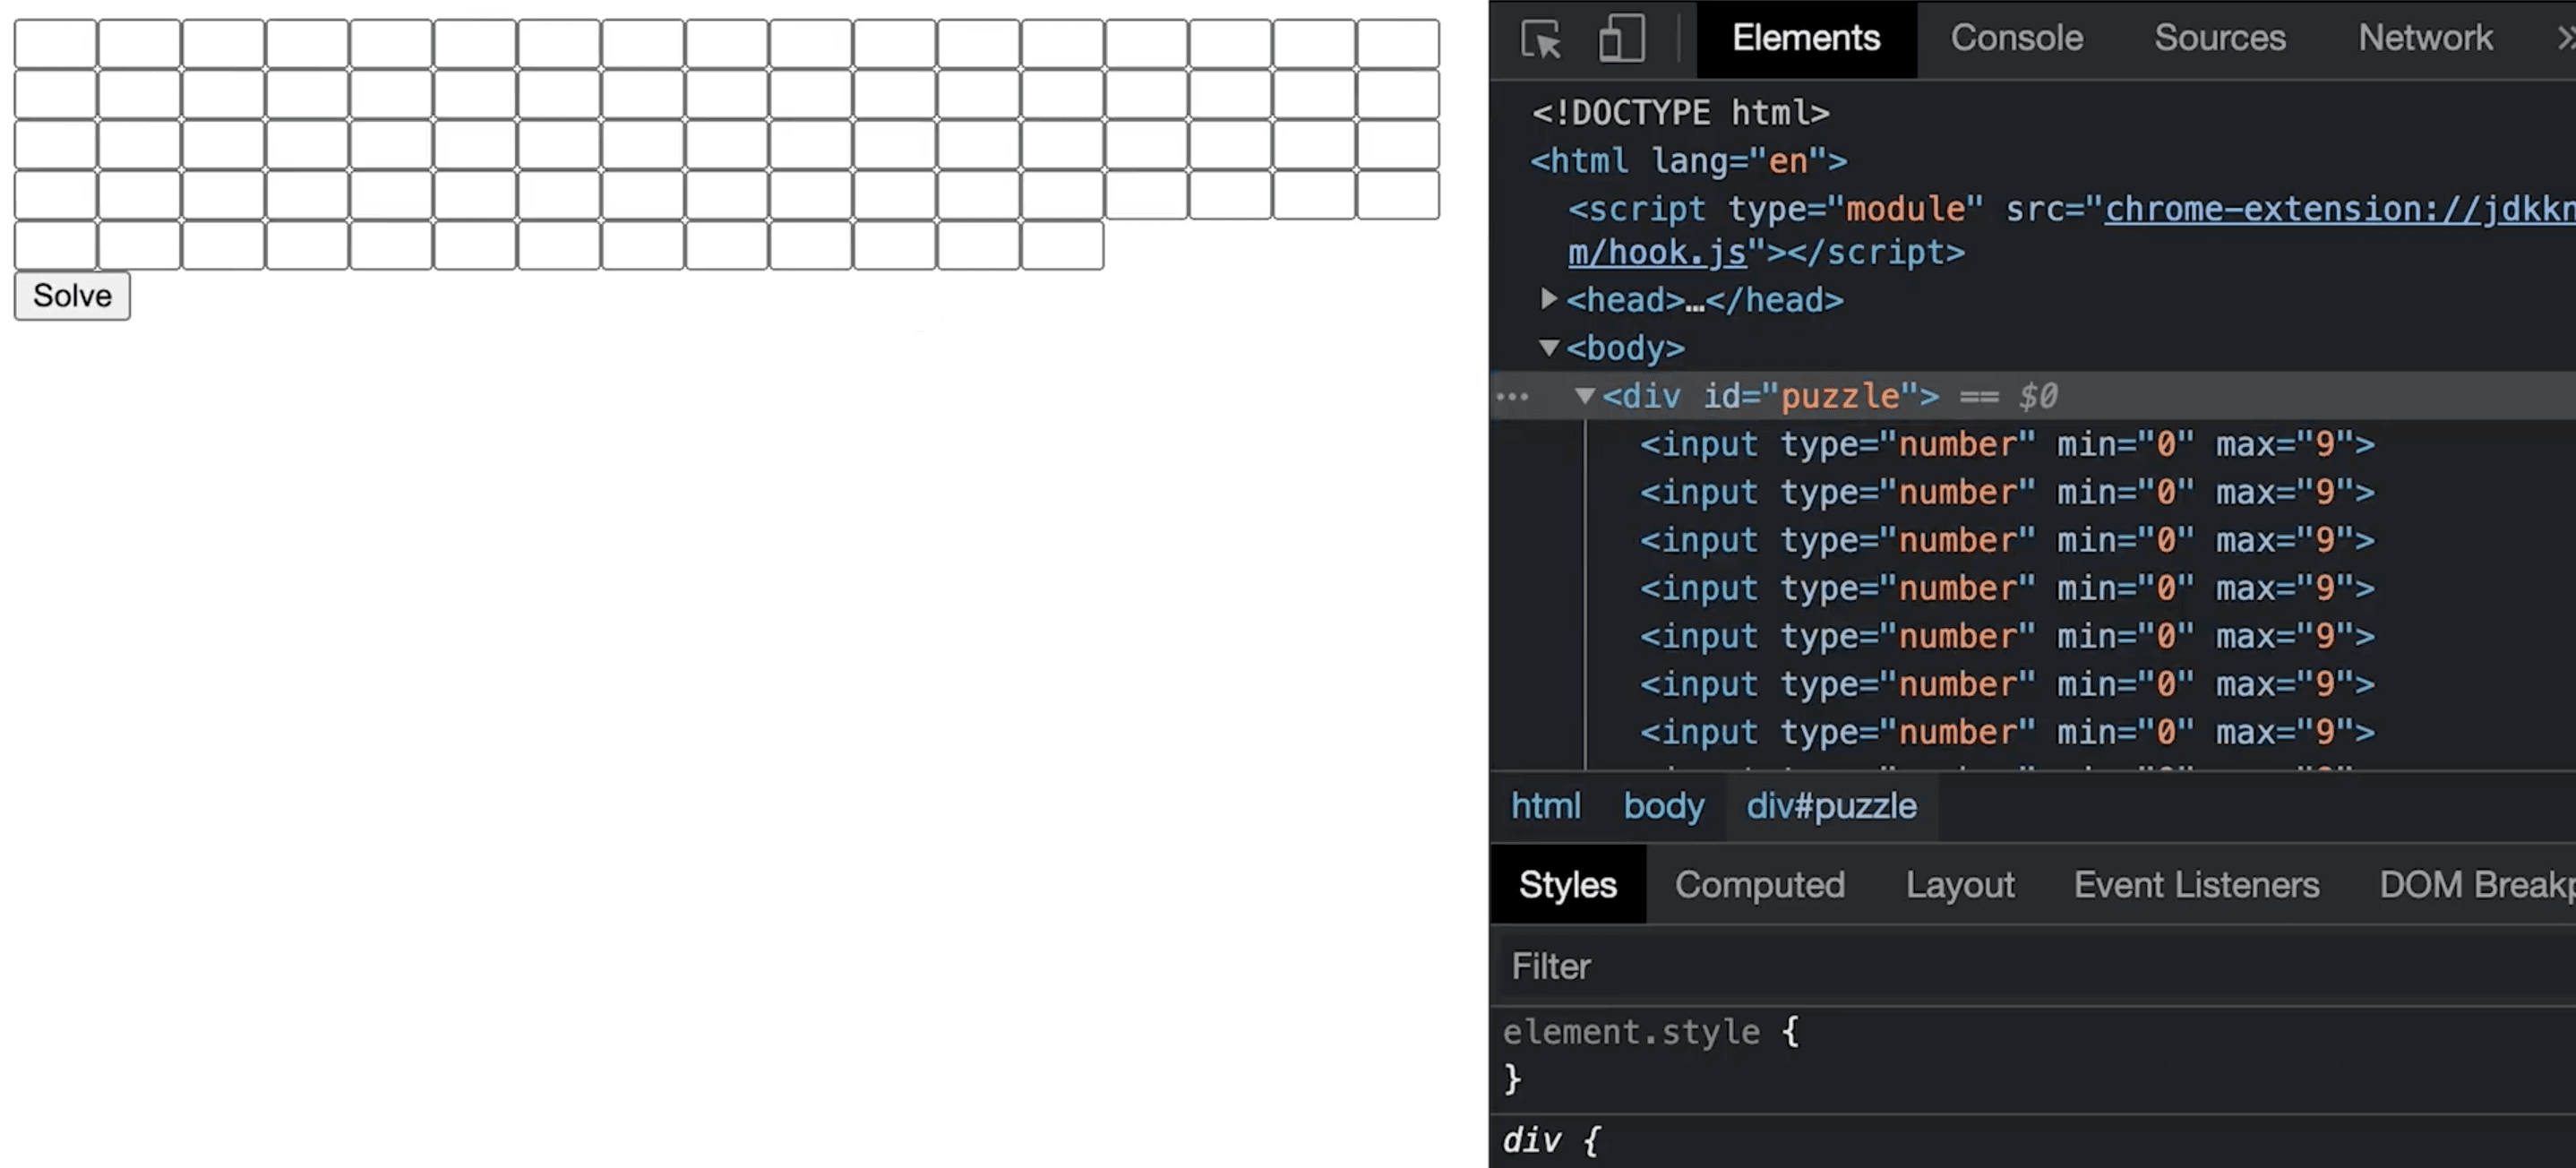Open the Event Listeners pane tab
The width and height of the screenshot is (2576, 1168).
(2196, 885)
